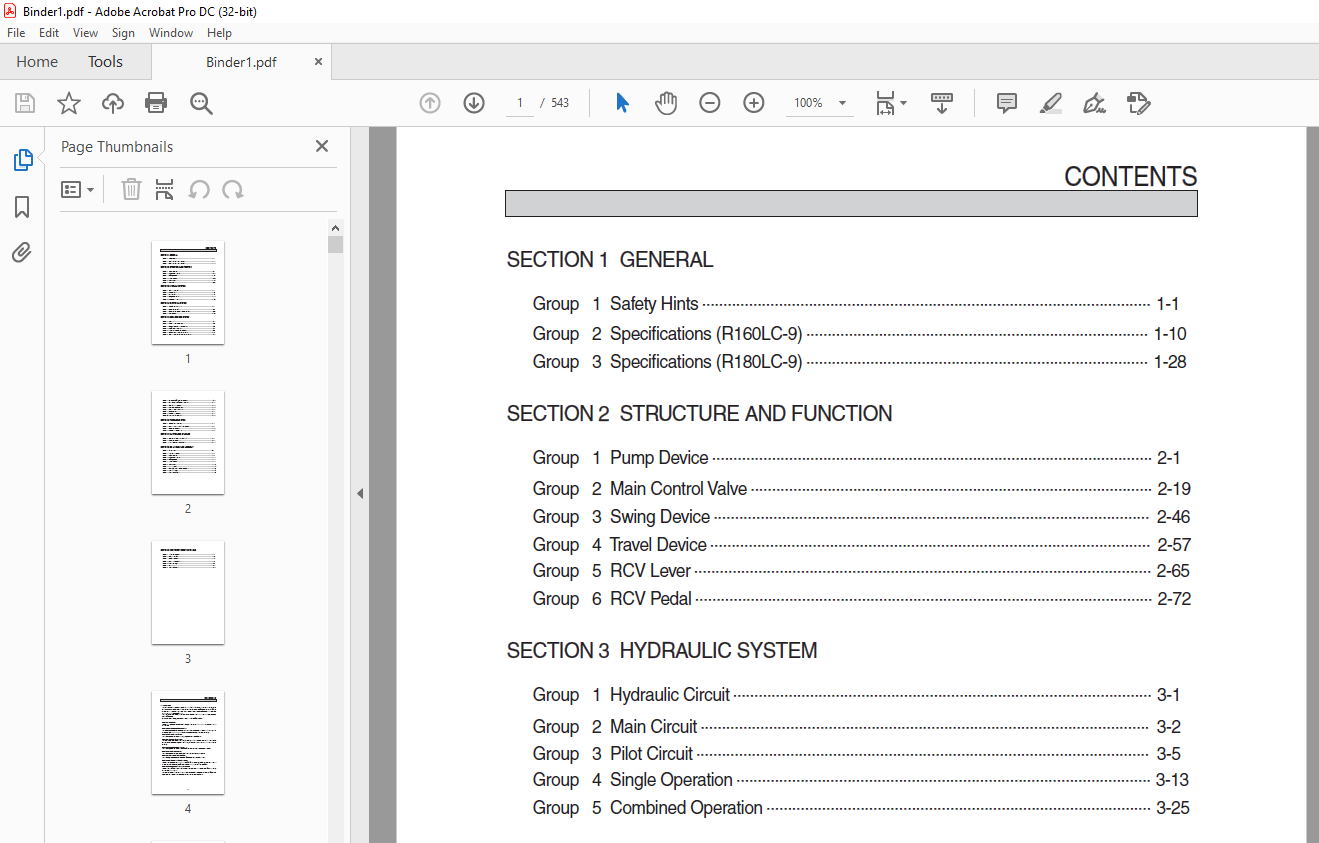
Task: Click SECTION 3 HYDRAULIC SYSTEM heading
Action: (662, 651)
